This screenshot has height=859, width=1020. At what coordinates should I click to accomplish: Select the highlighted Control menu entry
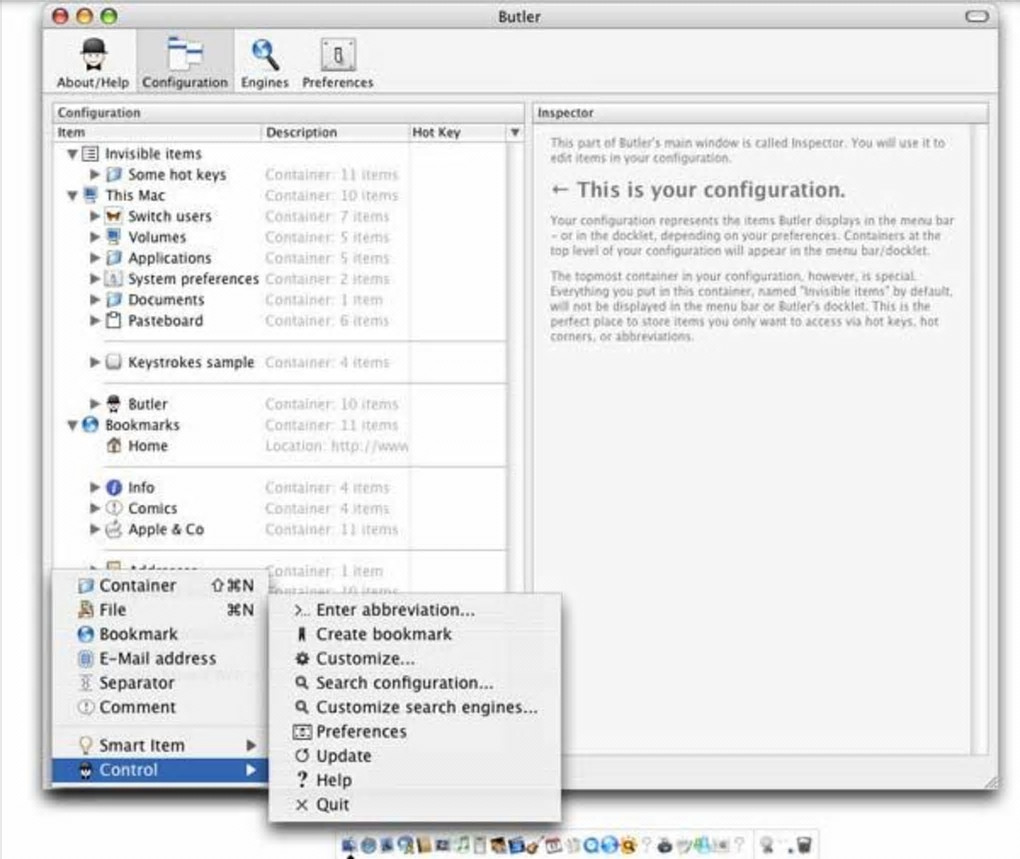[x=160, y=770]
